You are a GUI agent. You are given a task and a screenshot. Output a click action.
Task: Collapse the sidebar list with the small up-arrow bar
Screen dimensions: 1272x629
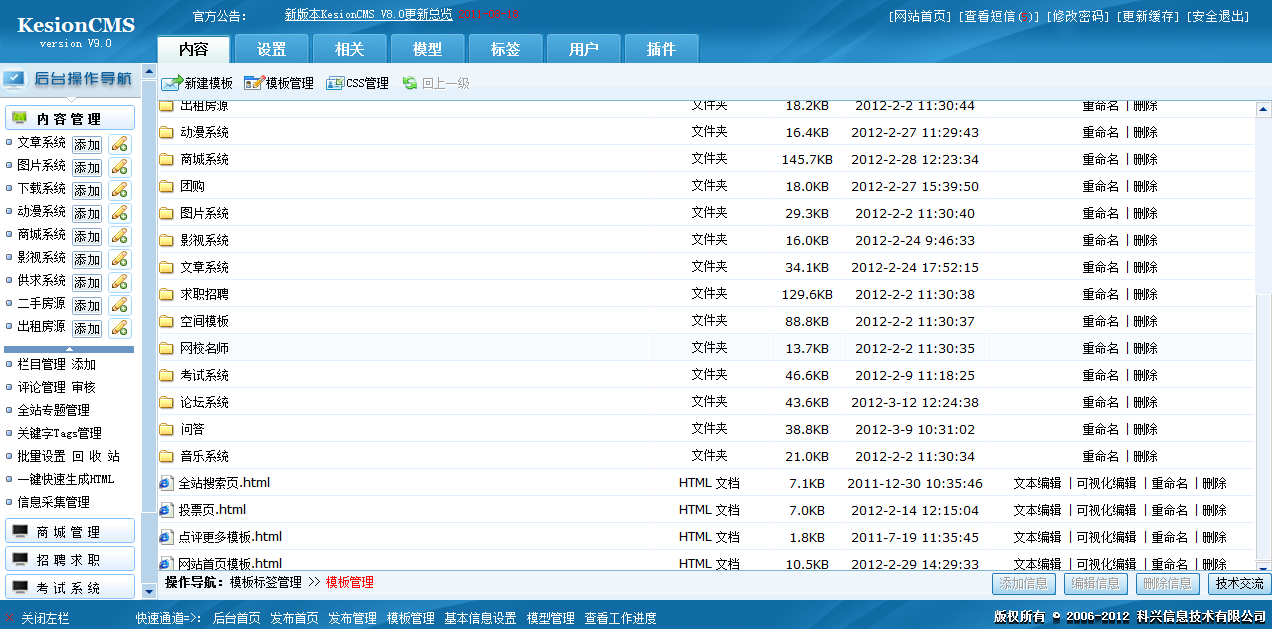(69, 349)
